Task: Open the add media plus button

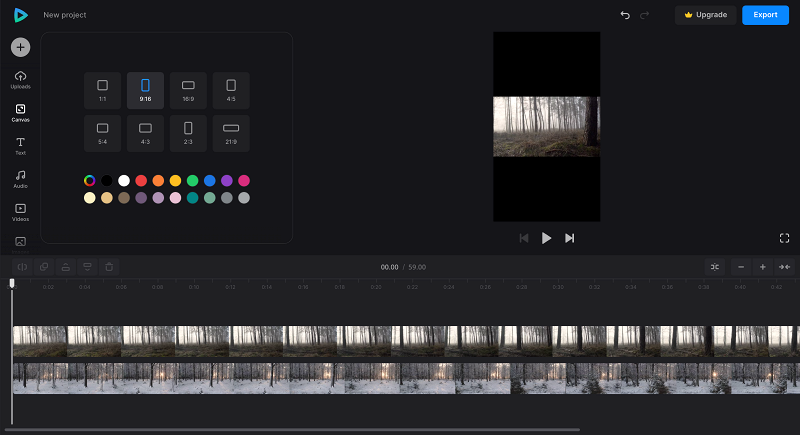Action: [20, 47]
